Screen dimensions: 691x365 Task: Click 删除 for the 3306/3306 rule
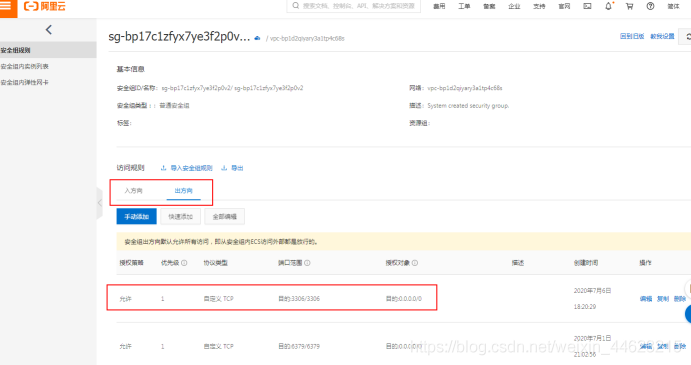680,298
